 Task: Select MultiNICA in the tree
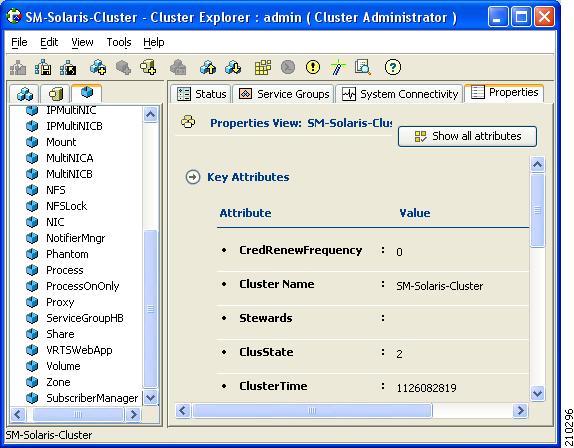coord(70,158)
